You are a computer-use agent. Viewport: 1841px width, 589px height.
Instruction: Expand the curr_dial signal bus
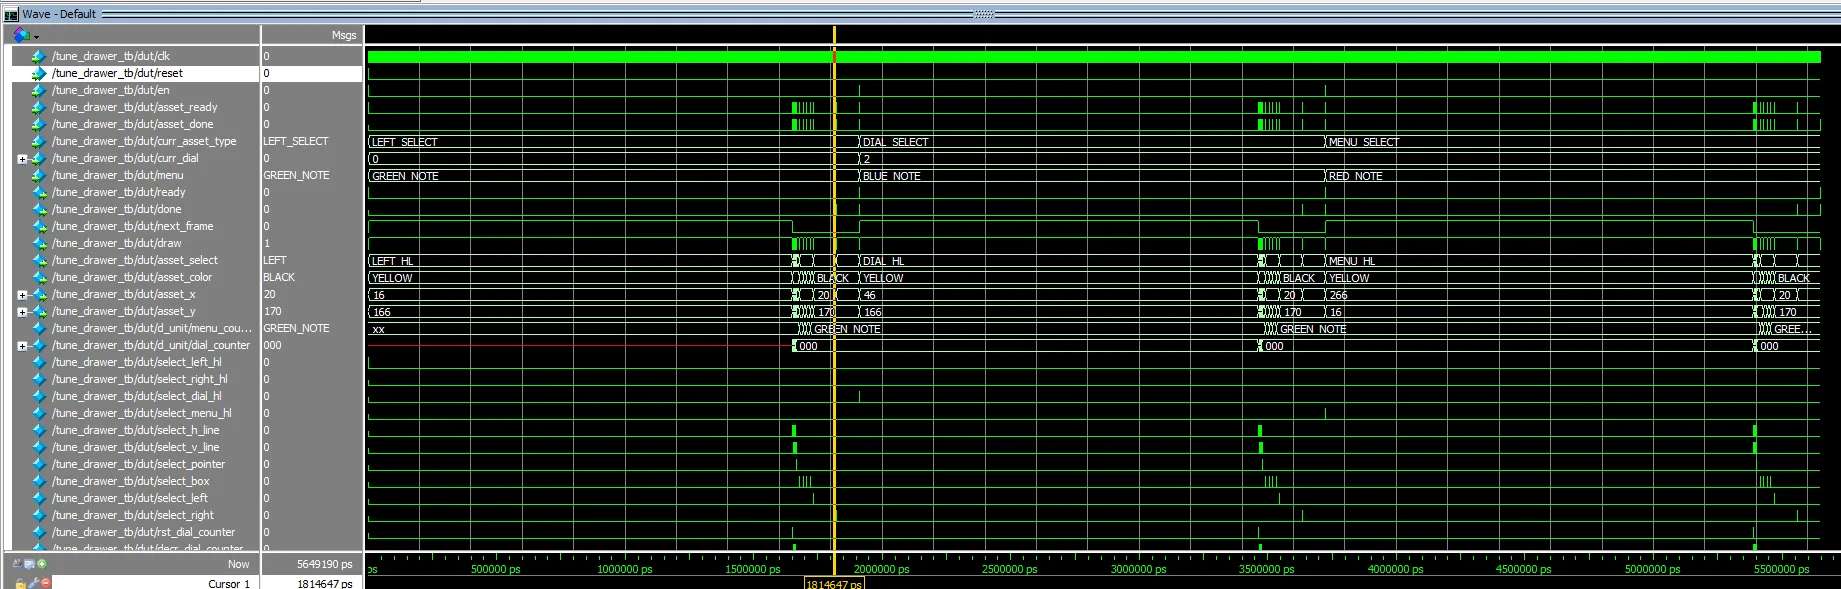[22, 159]
